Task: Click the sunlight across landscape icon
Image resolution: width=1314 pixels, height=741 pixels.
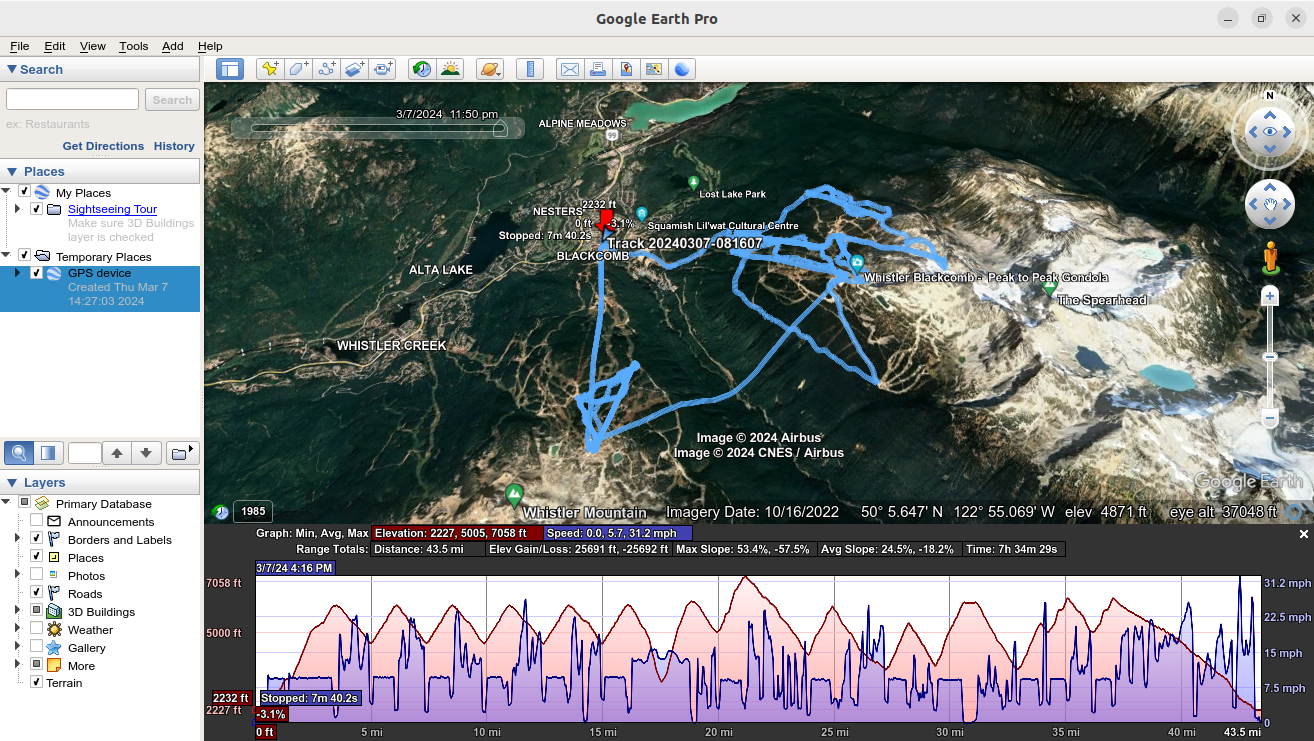Action: click(x=450, y=69)
